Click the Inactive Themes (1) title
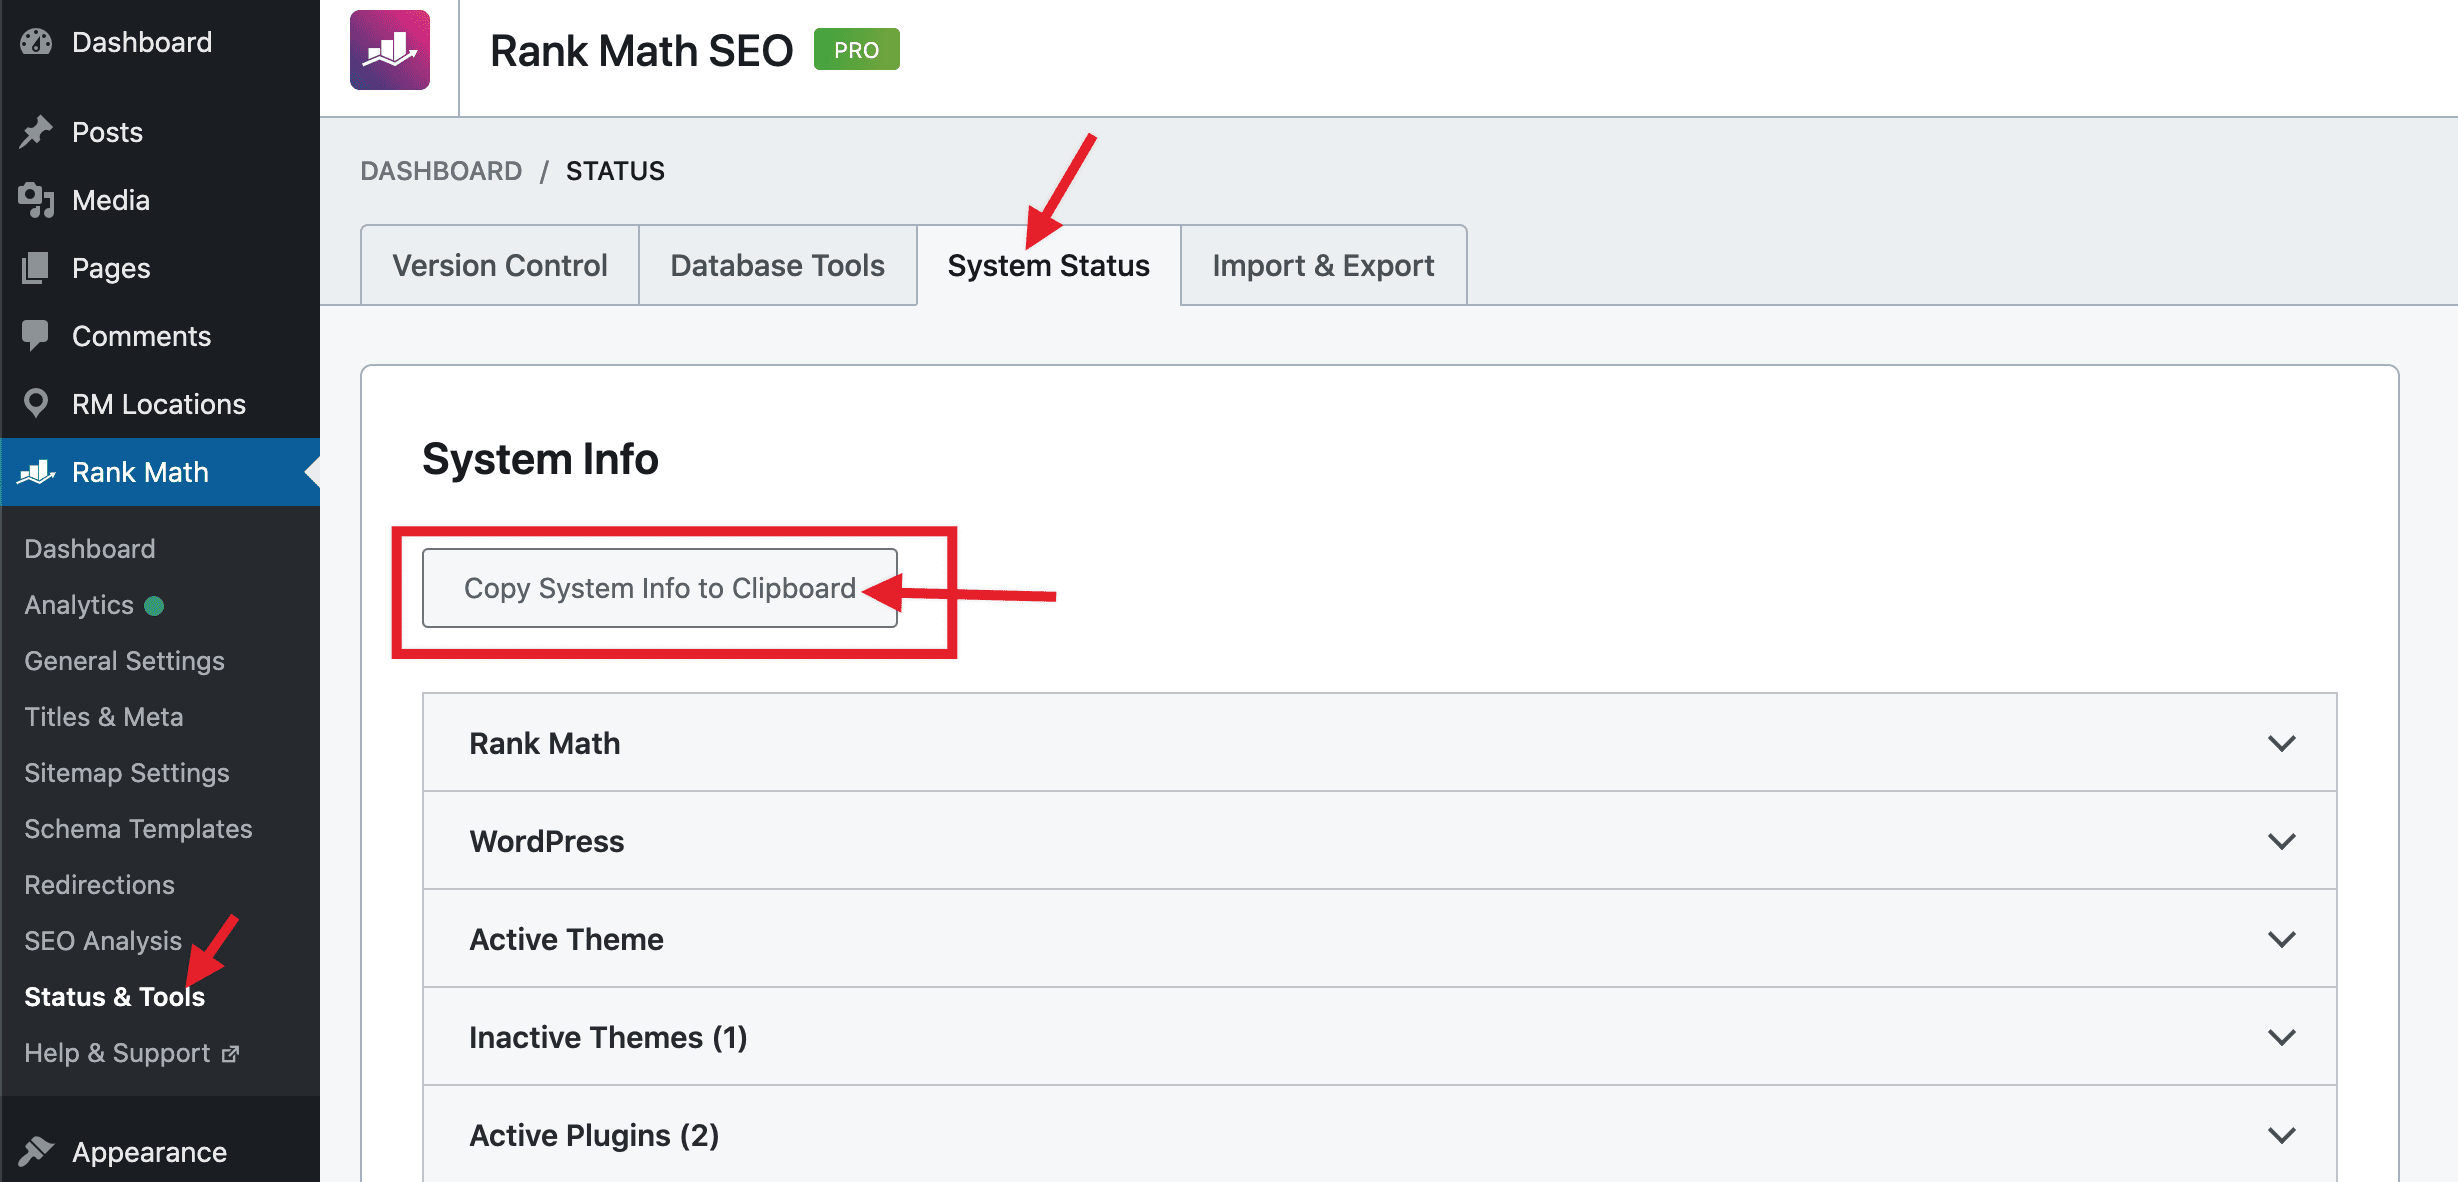The height and width of the screenshot is (1182, 2458). point(609,1037)
